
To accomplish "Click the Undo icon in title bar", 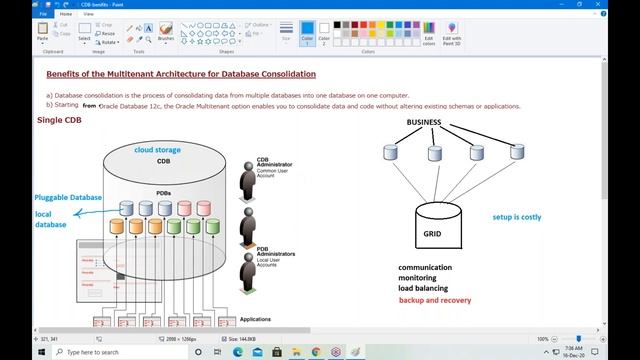I will point(57,4).
